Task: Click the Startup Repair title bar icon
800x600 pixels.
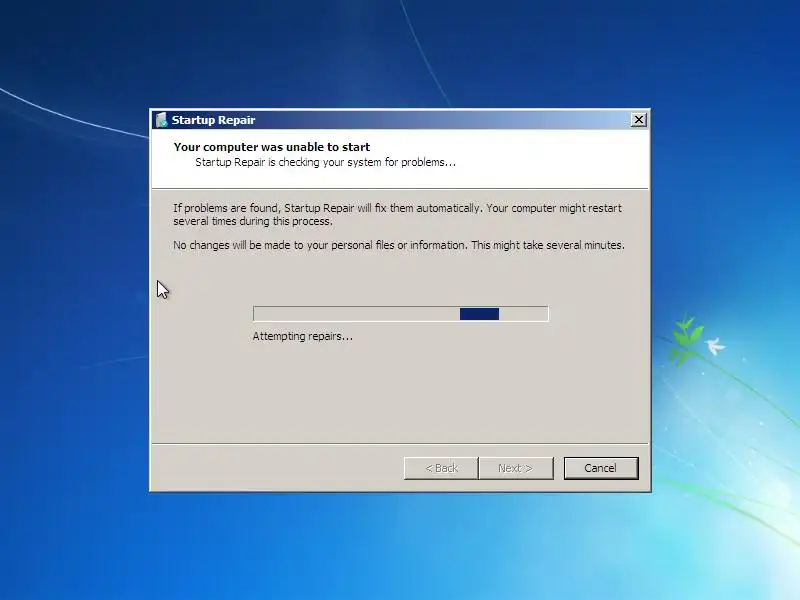Action: (162, 120)
